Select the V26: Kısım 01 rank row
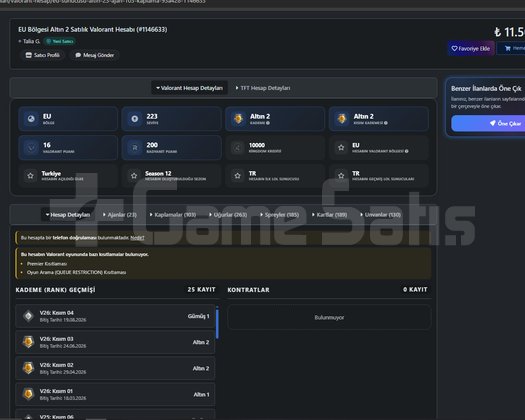Viewport: 525px width, 420px height. (115, 394)
